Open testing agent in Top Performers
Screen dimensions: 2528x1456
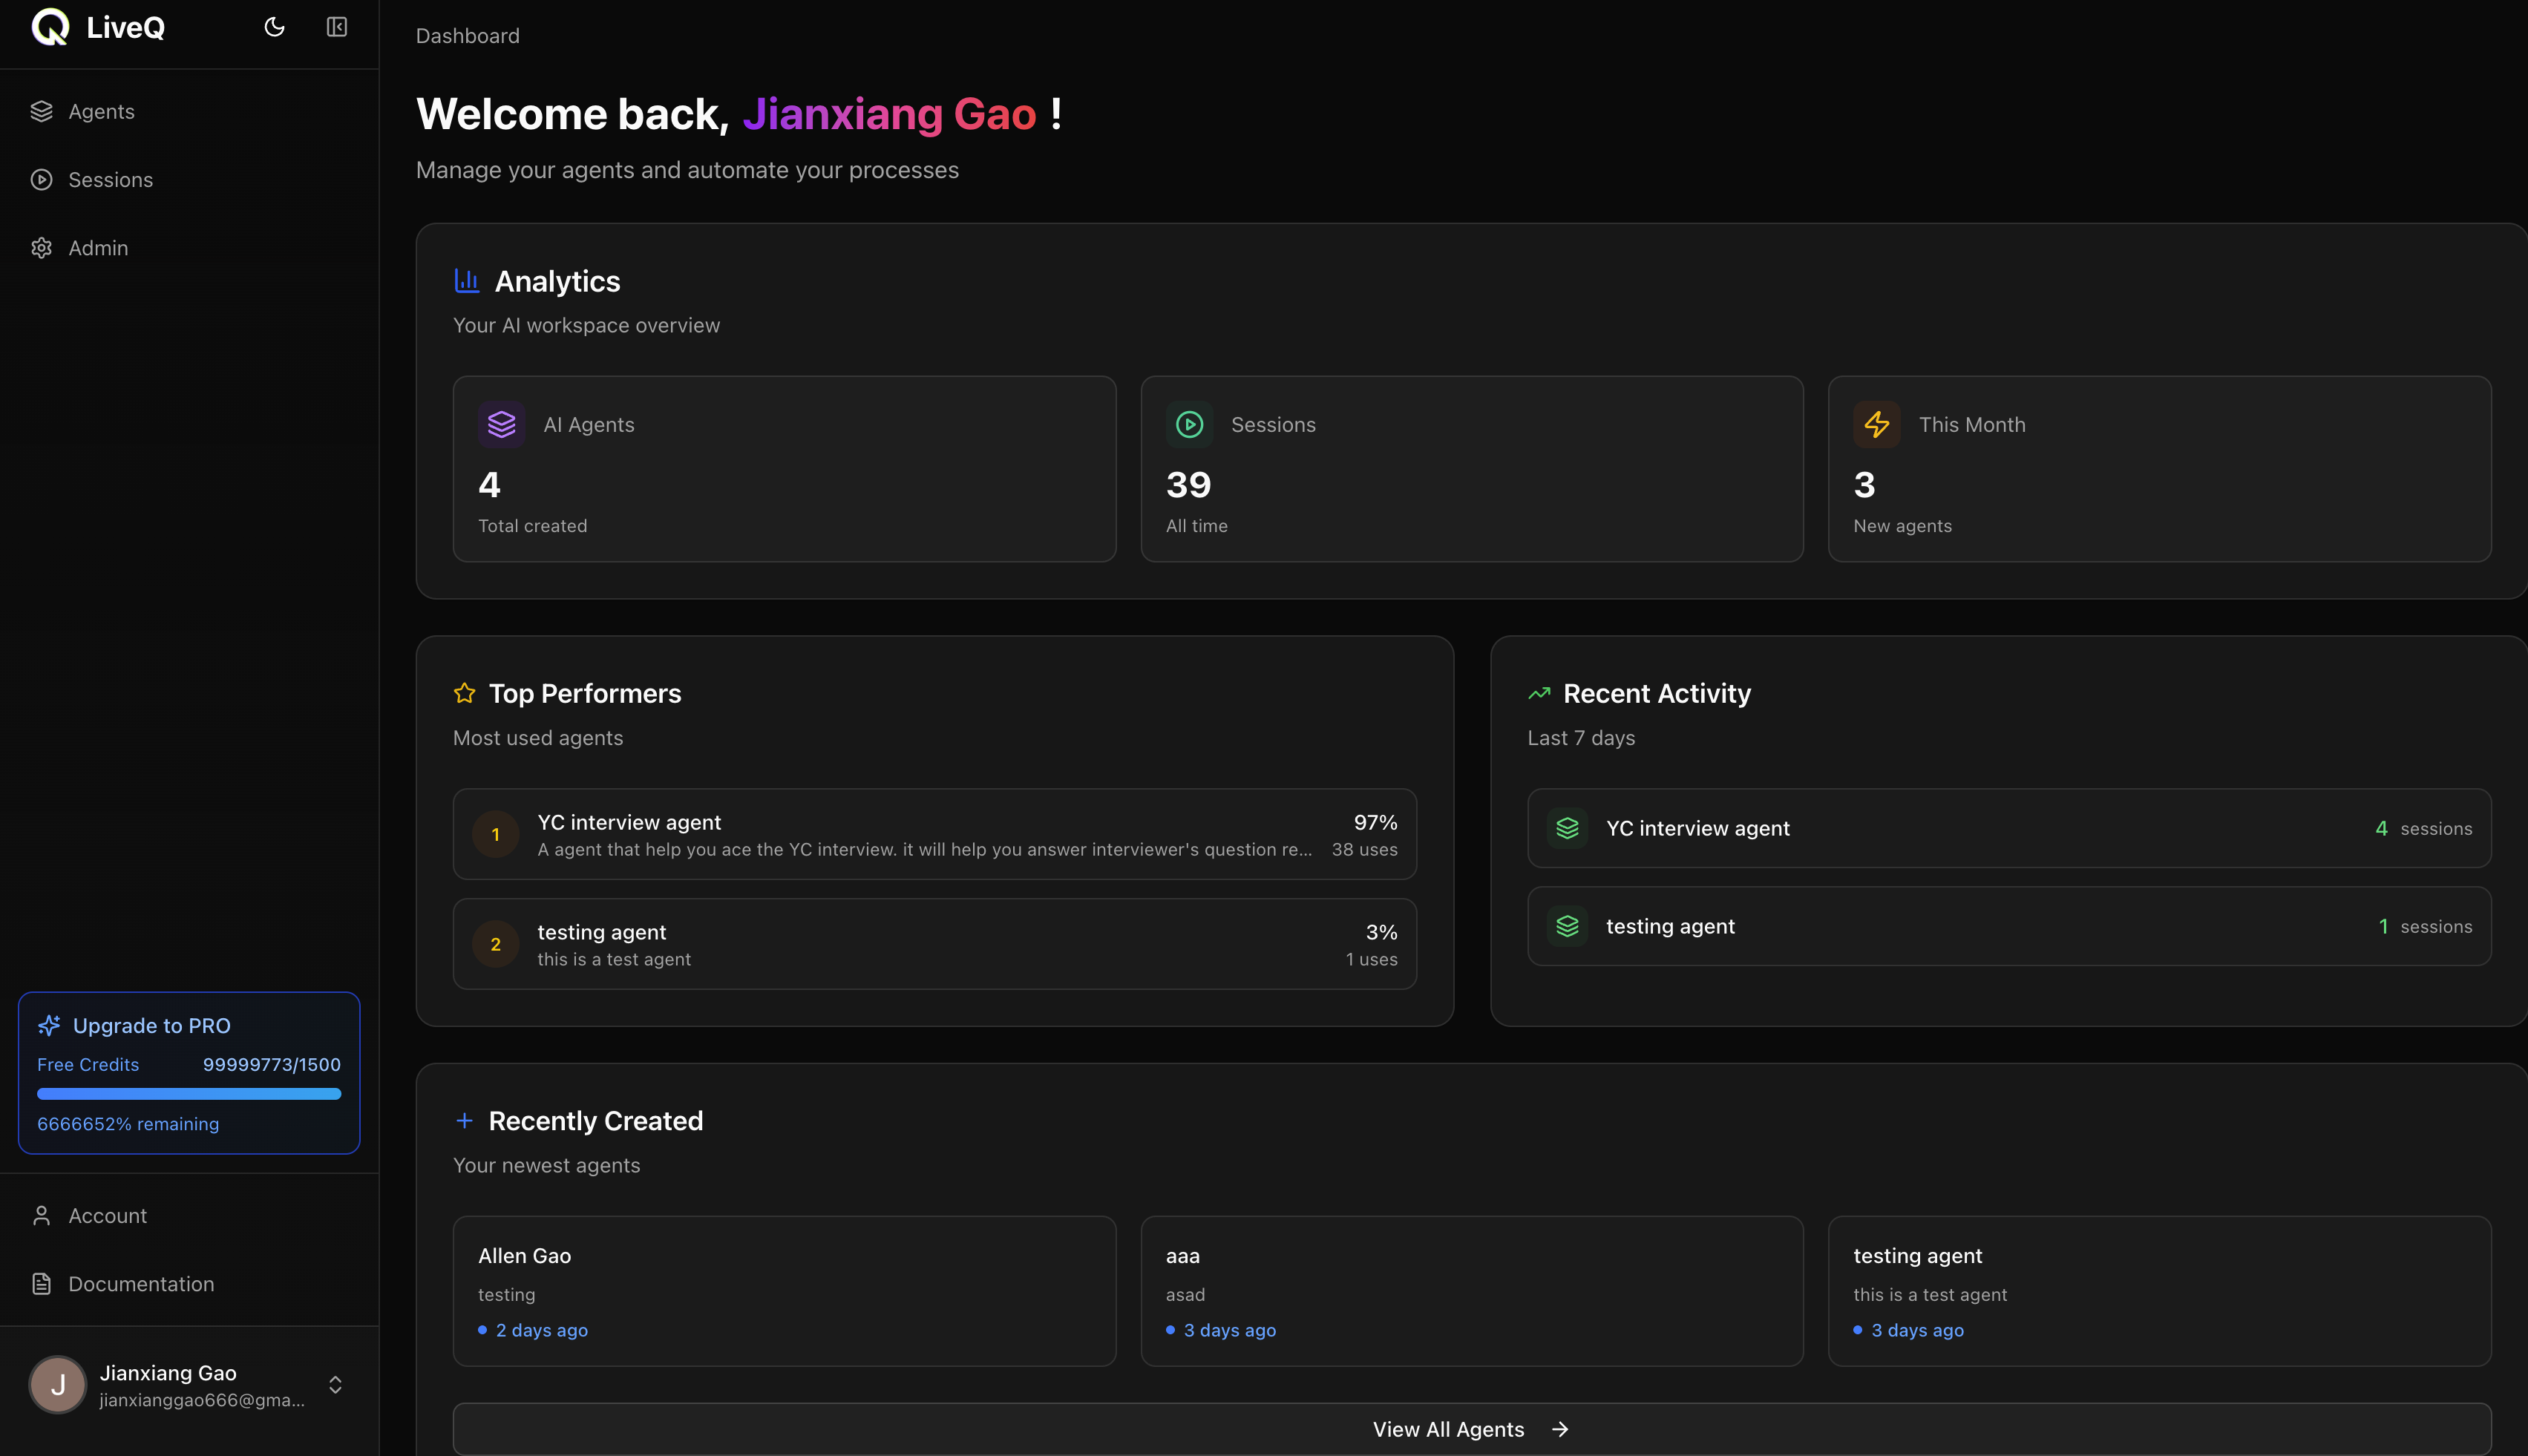click(x=935, y=944)
